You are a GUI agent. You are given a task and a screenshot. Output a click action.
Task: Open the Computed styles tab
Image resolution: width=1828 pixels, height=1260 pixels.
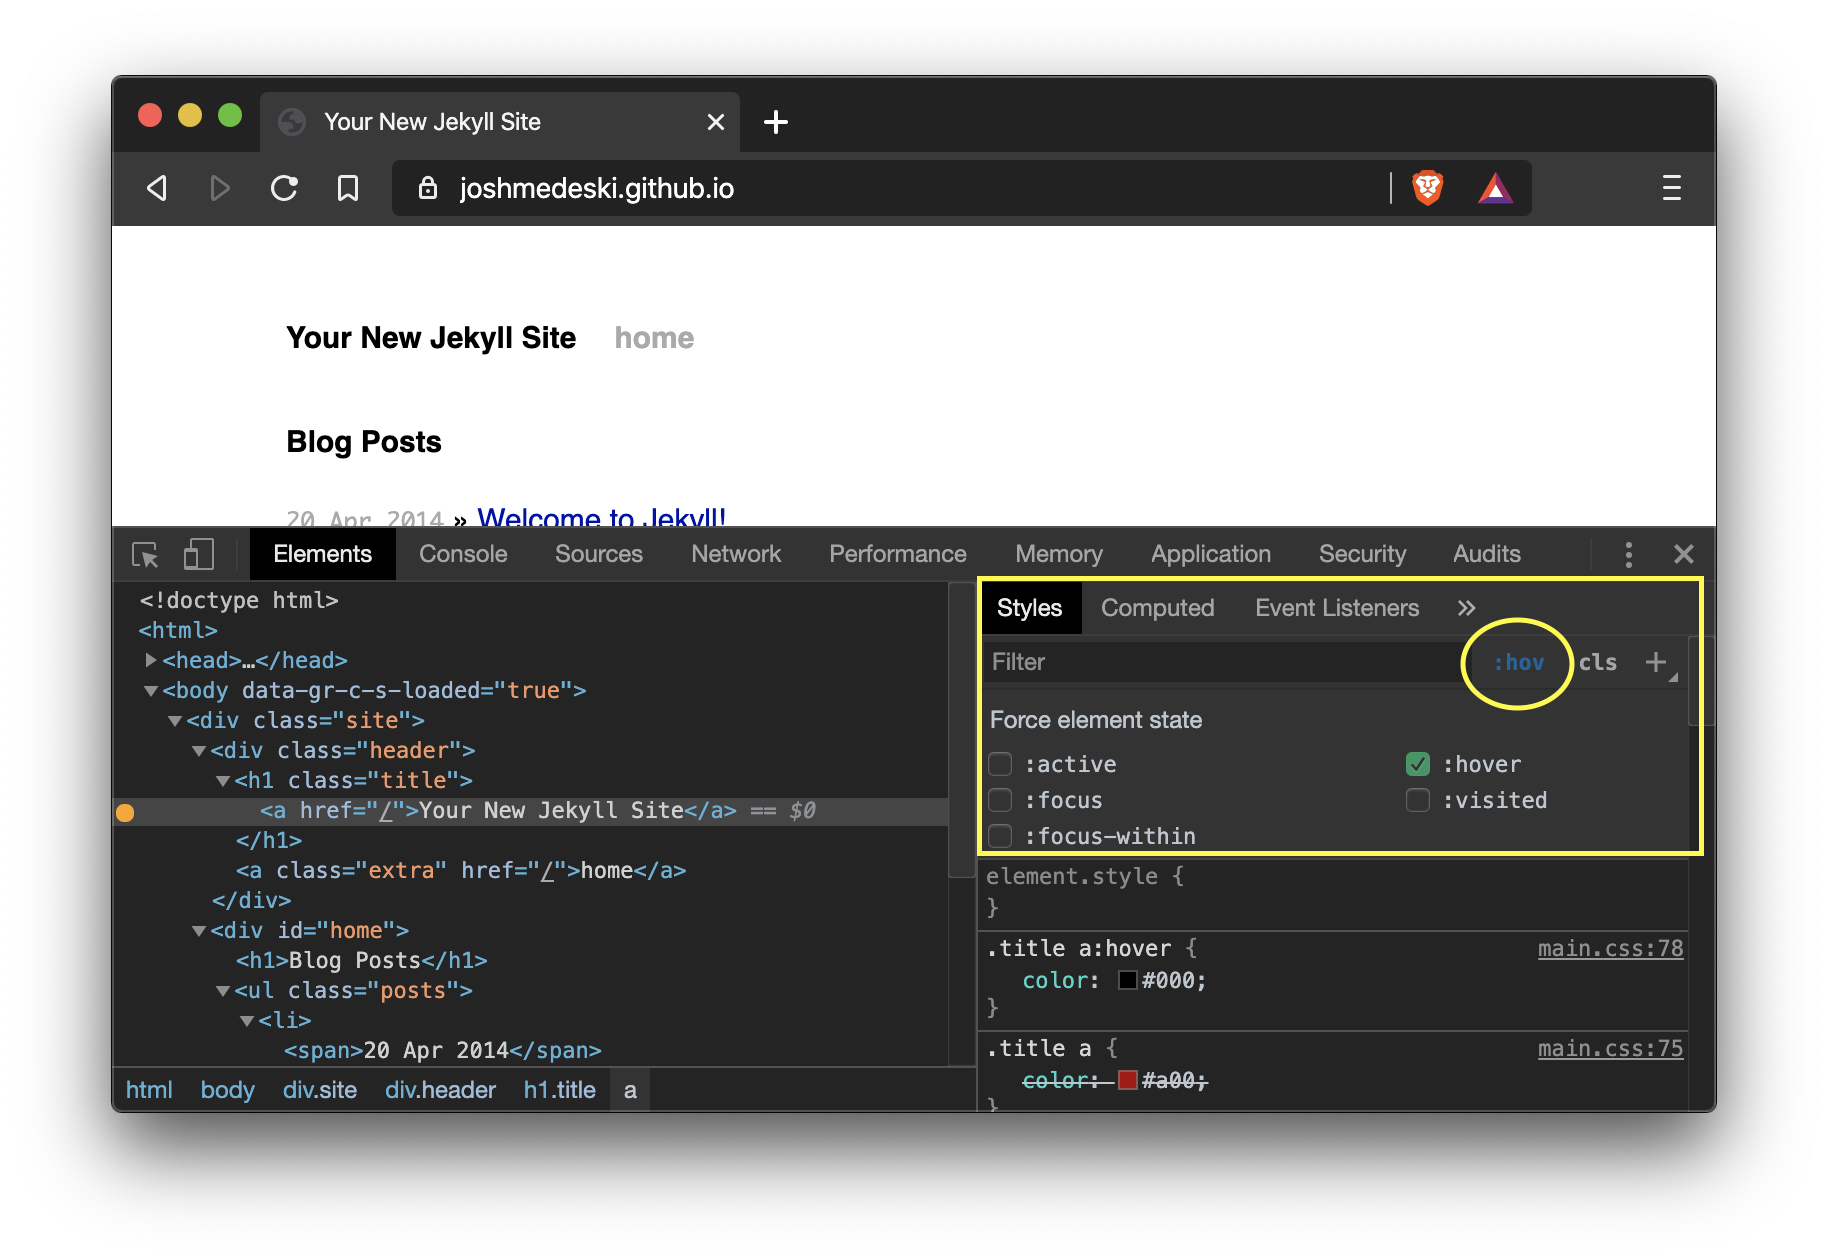[1157, 608]
